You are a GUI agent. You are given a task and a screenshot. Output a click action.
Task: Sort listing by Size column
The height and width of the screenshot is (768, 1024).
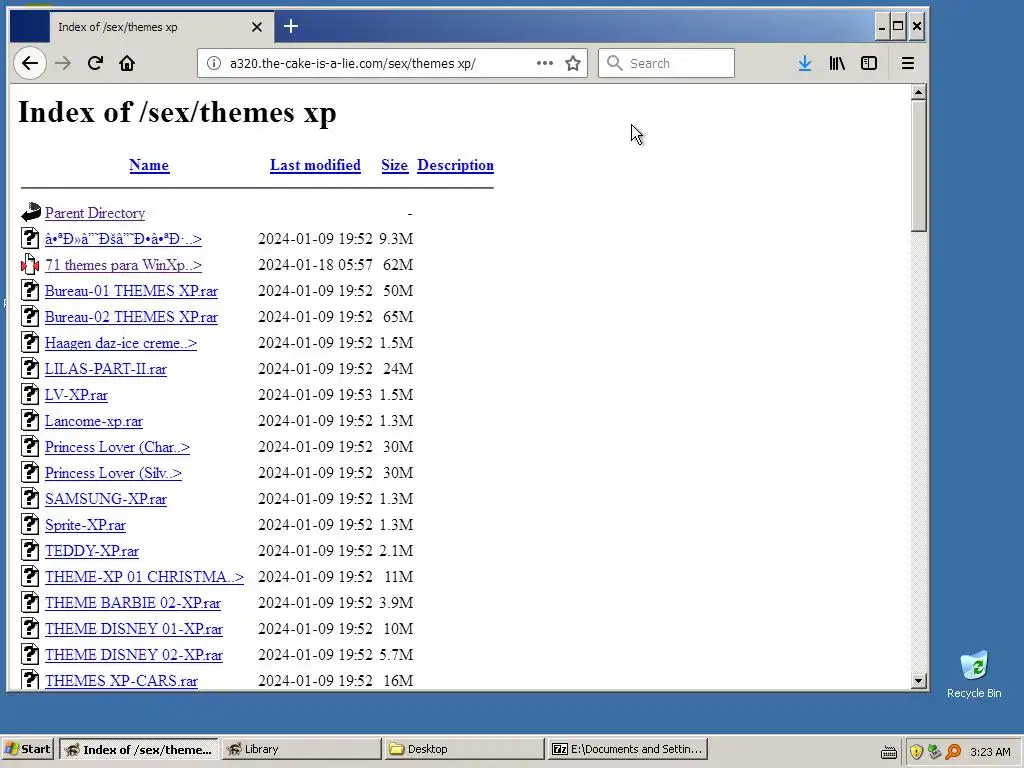394,165
